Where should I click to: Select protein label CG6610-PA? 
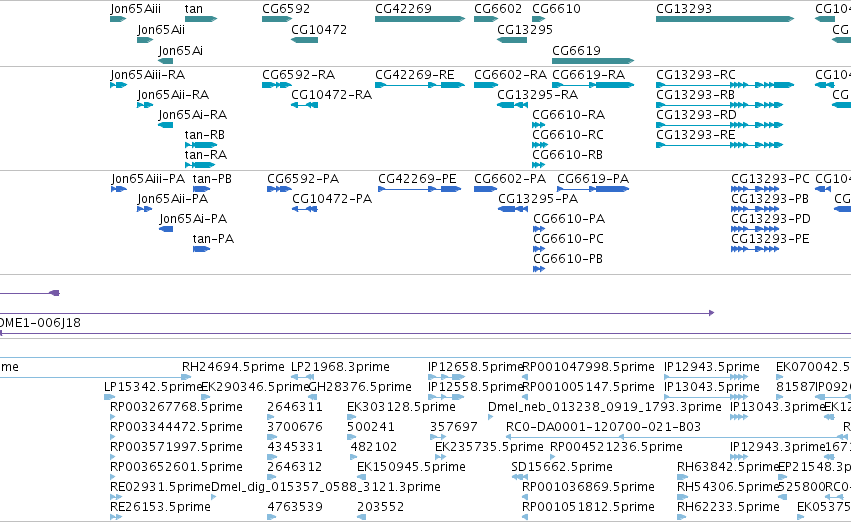point(569,219)
